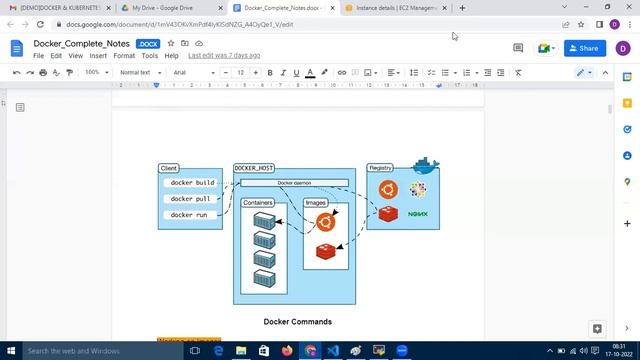This screenshot has height=360, width=640.
Task: Open Last edit was 7 days ago link
Action: 224,56
